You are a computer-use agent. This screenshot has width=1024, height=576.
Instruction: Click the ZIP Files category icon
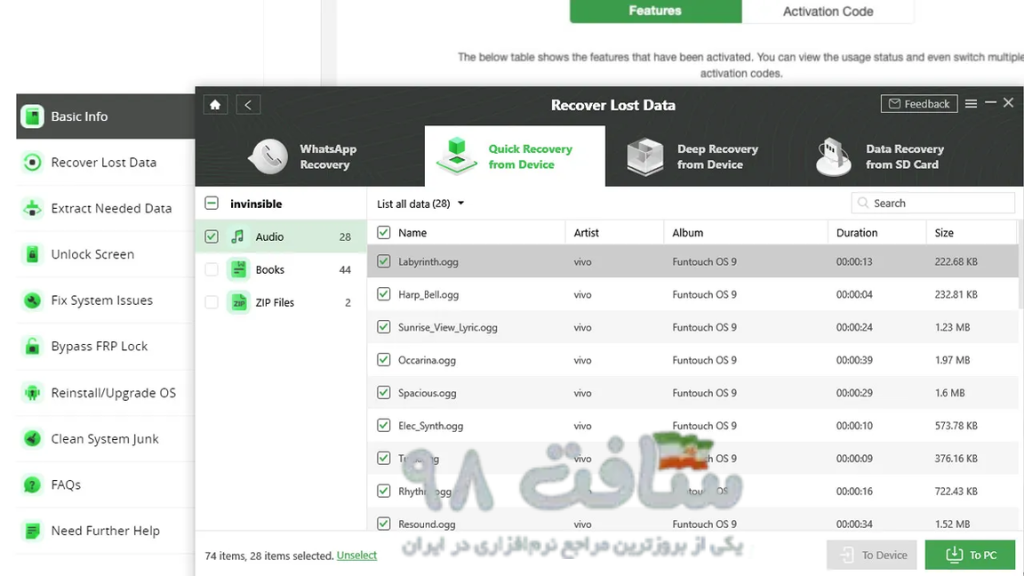[238, 302]
